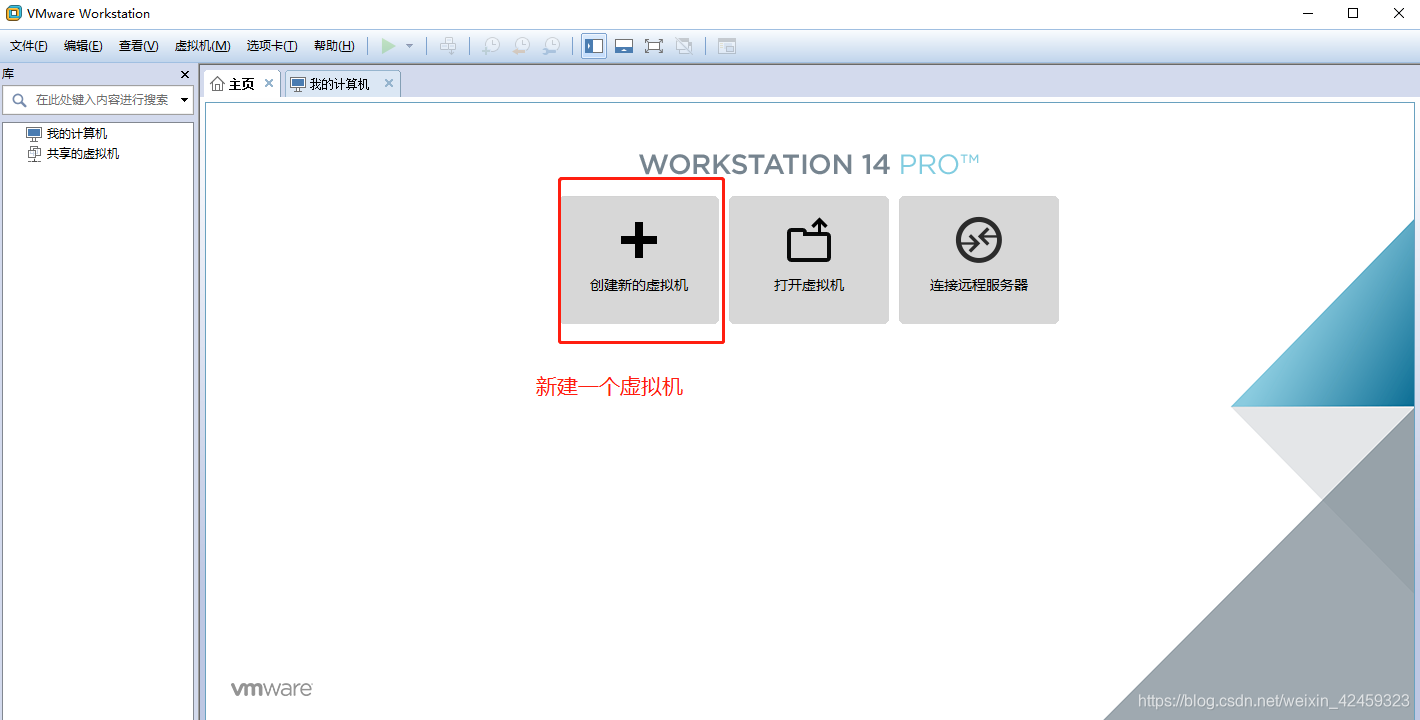Open the 帮助(H) menu
Image resolution: width=1420 pixels, height=720 pixels.
click(x=334, y=46)
